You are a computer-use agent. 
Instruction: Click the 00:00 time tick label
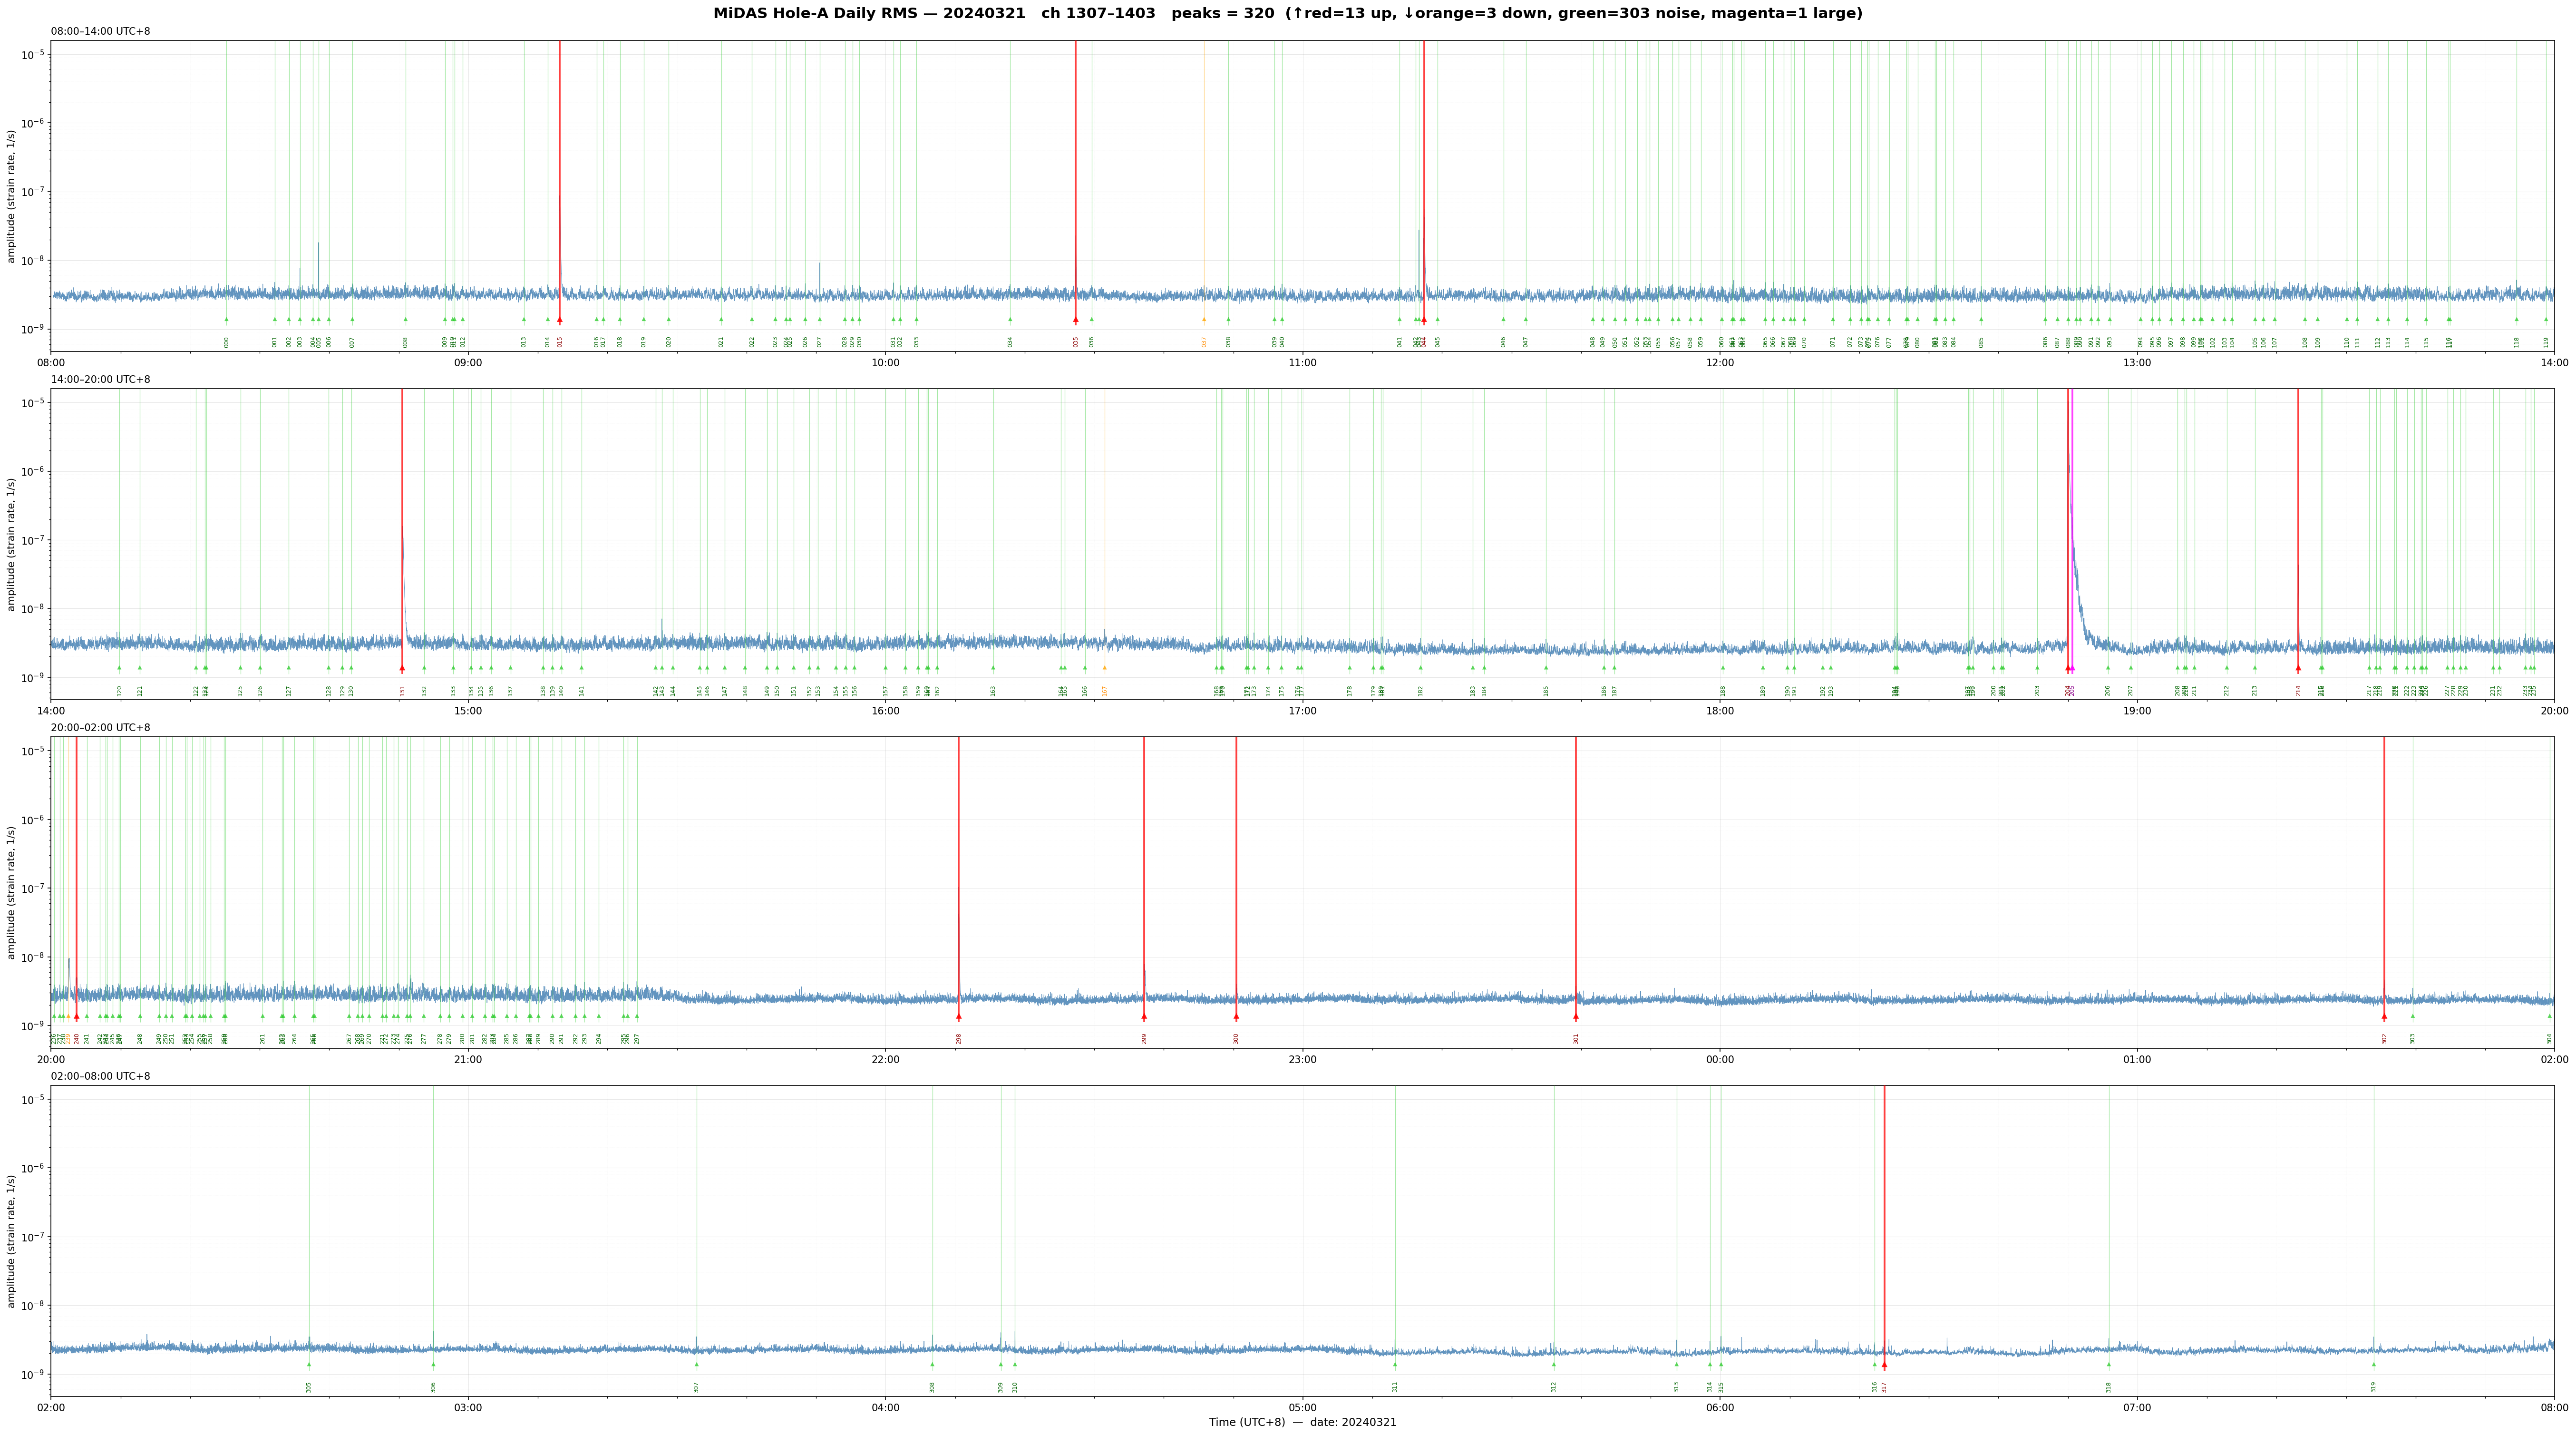click(x=1720, y=1059)
